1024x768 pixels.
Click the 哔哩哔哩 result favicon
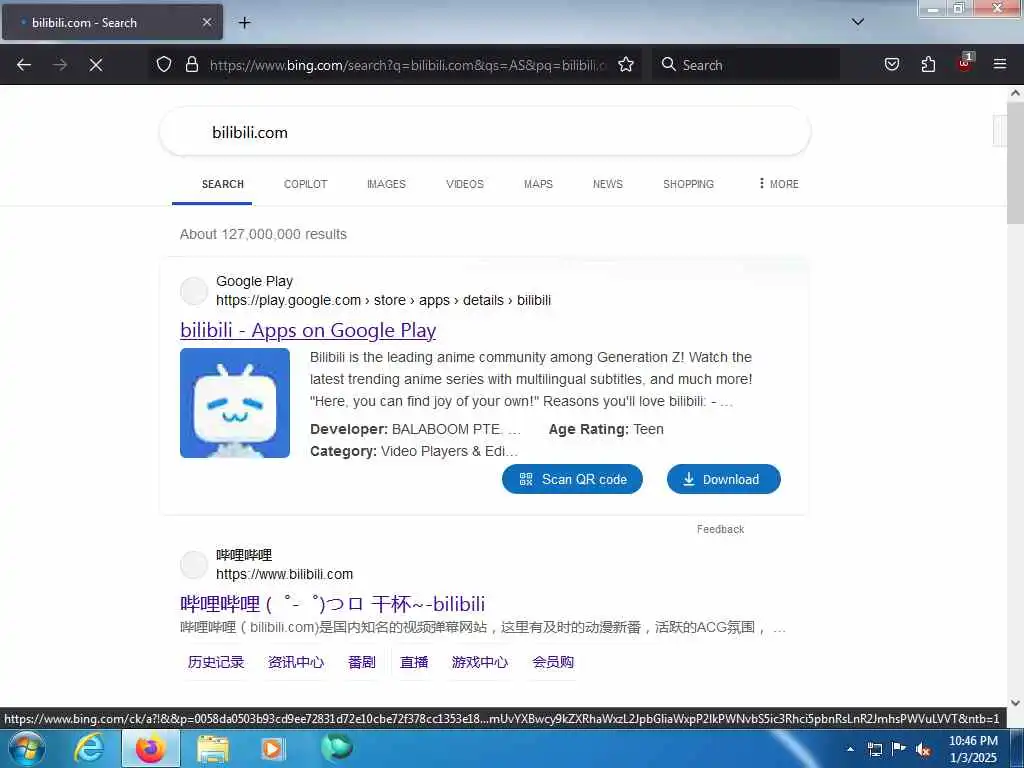pyautogui.click(x=194, y=564)
